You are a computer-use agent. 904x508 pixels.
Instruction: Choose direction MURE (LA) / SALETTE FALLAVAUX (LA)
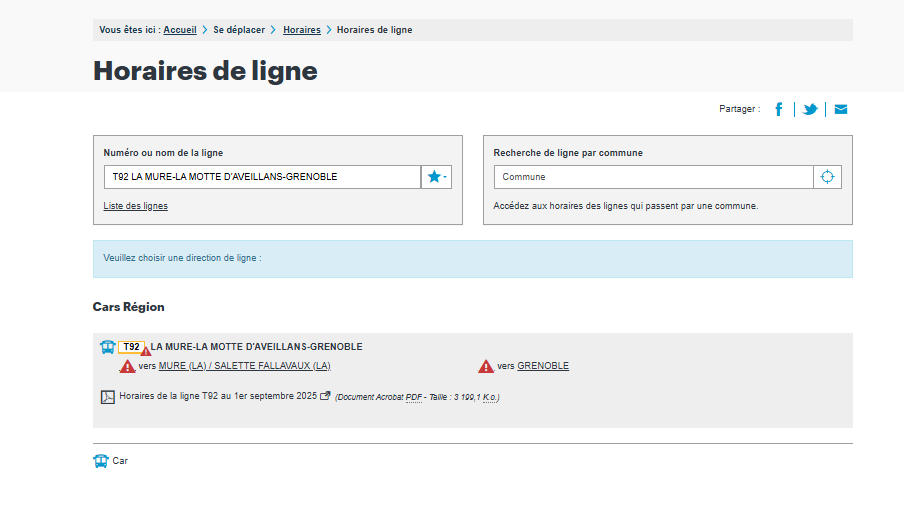point(244,366)
